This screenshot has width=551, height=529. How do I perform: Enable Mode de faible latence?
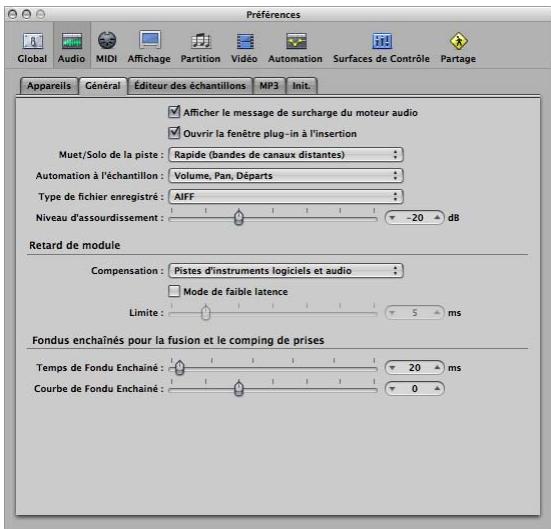(x=174, y=291)
